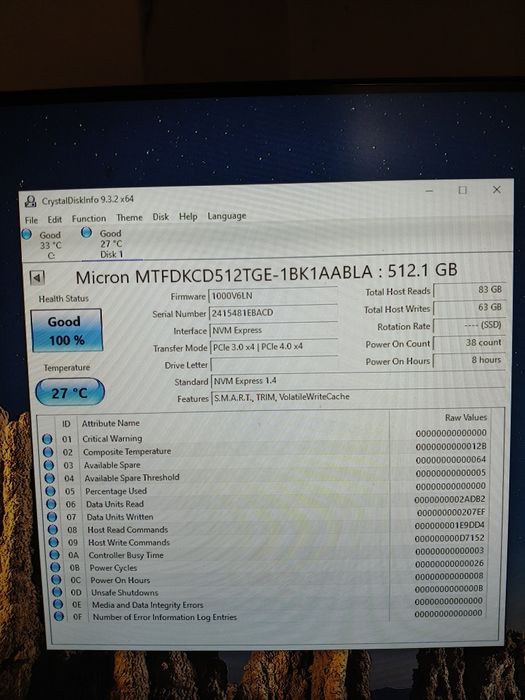525x700 pixels.
Task: Click the Transfer Mode field
Action: (x=274, y=346)
